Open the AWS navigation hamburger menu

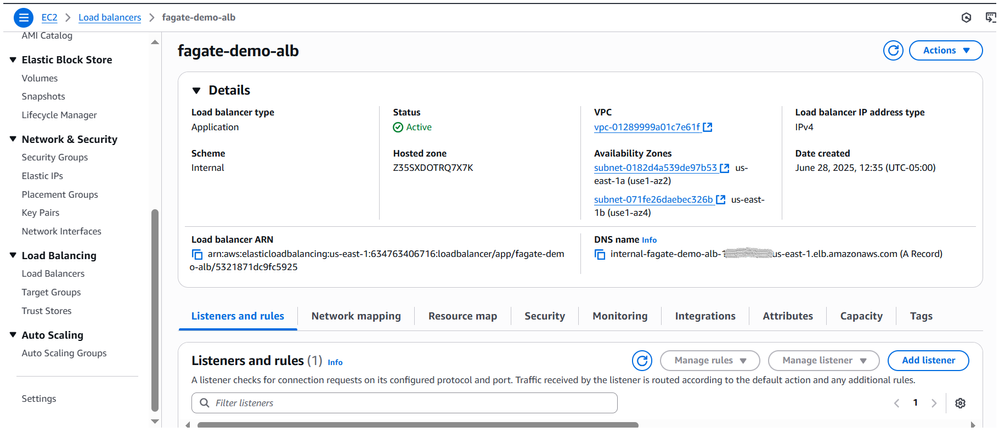(x=24, y=17)
